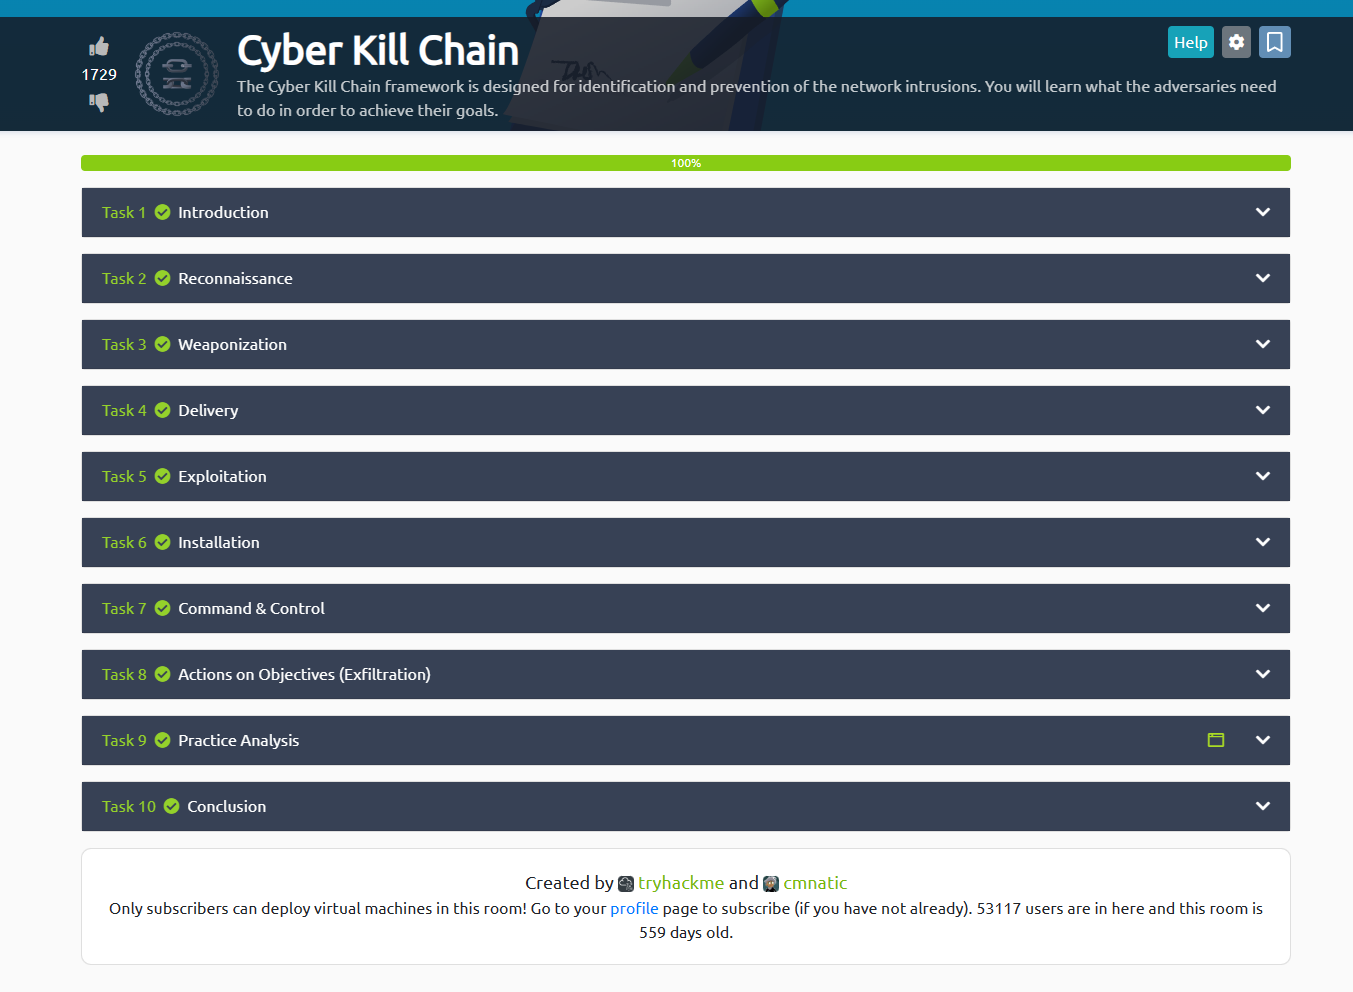Open the Delivery task title
Viewport: 1353px width, 992px height.
pyautogui.click(x=208, y=410)
